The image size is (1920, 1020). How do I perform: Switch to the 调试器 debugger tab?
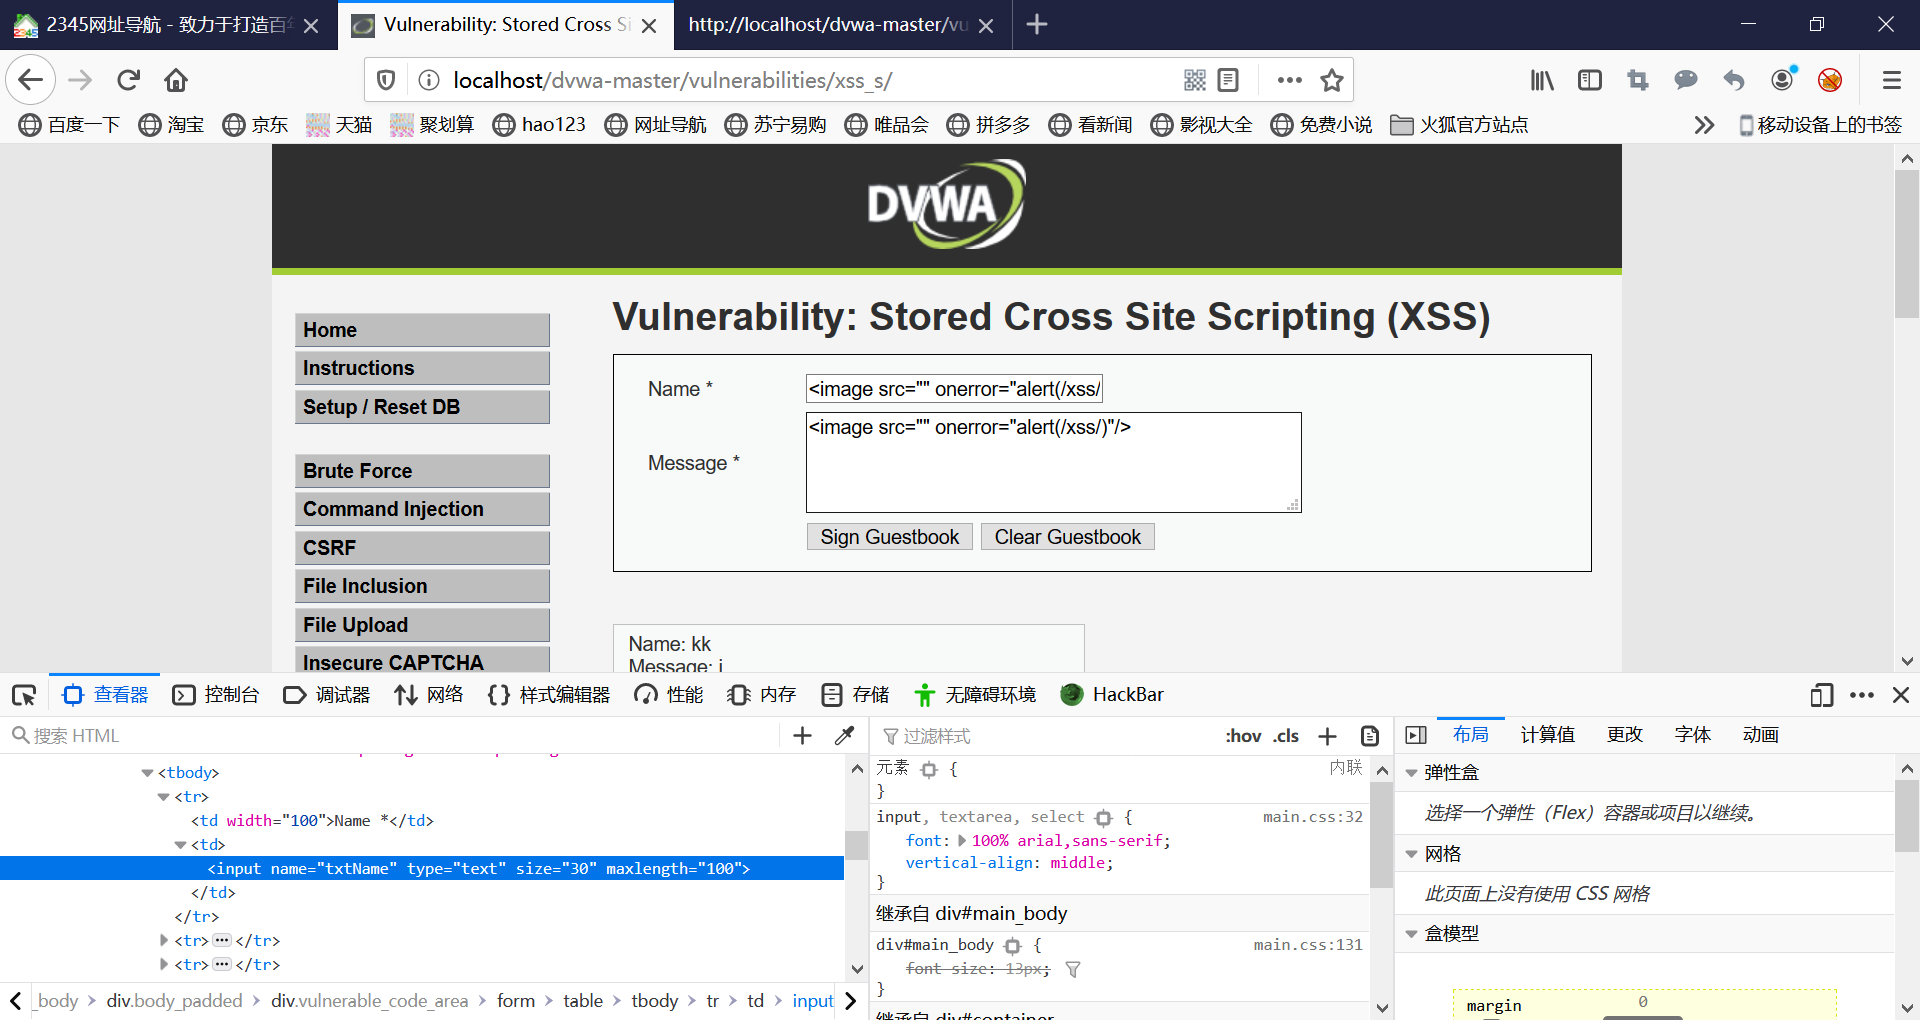[327, 695]
